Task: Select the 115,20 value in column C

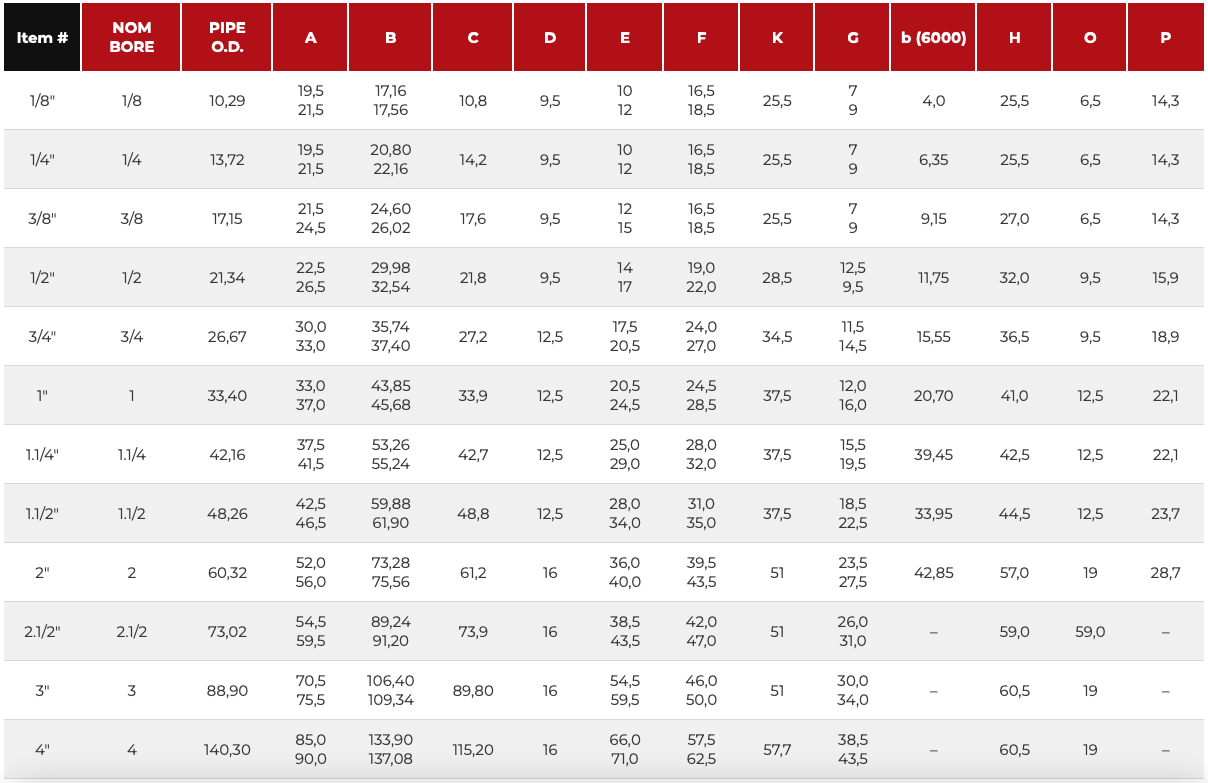Action: pyautogui.click(x=473, y=750)
